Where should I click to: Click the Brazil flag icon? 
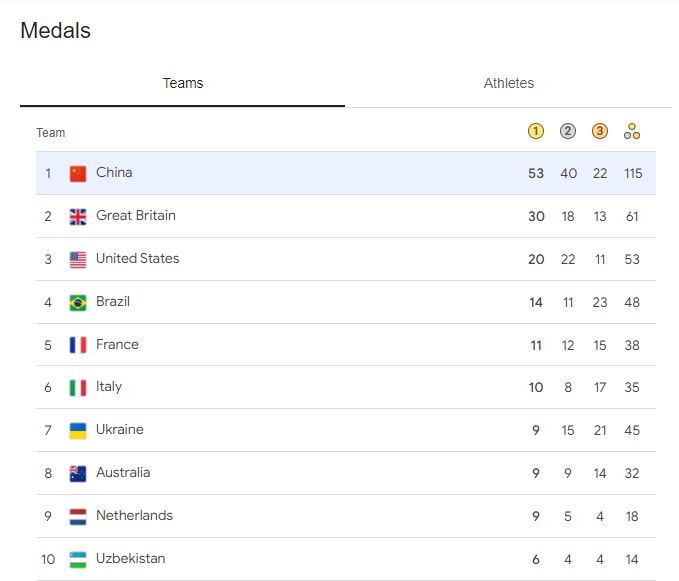[78, 302]
